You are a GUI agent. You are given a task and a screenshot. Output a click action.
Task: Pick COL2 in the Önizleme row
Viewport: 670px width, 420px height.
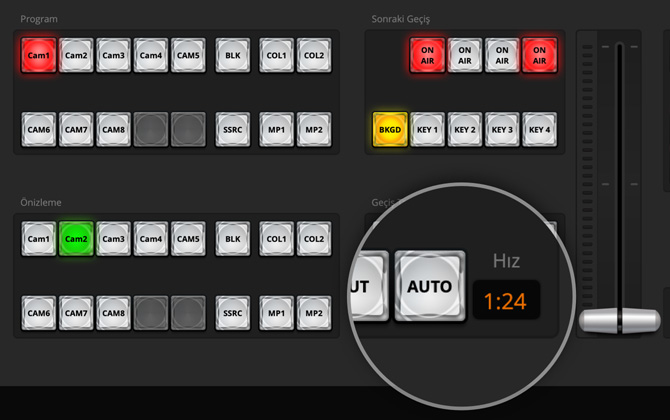pos(313,239)
